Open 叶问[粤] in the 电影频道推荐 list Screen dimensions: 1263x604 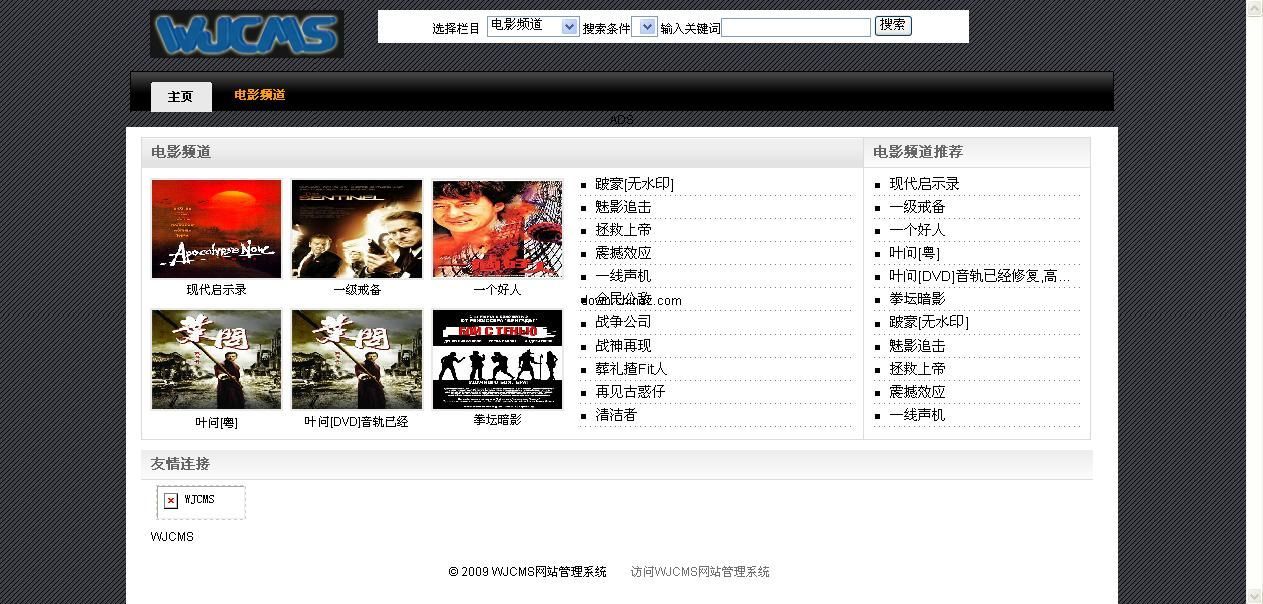coord(914,253)
